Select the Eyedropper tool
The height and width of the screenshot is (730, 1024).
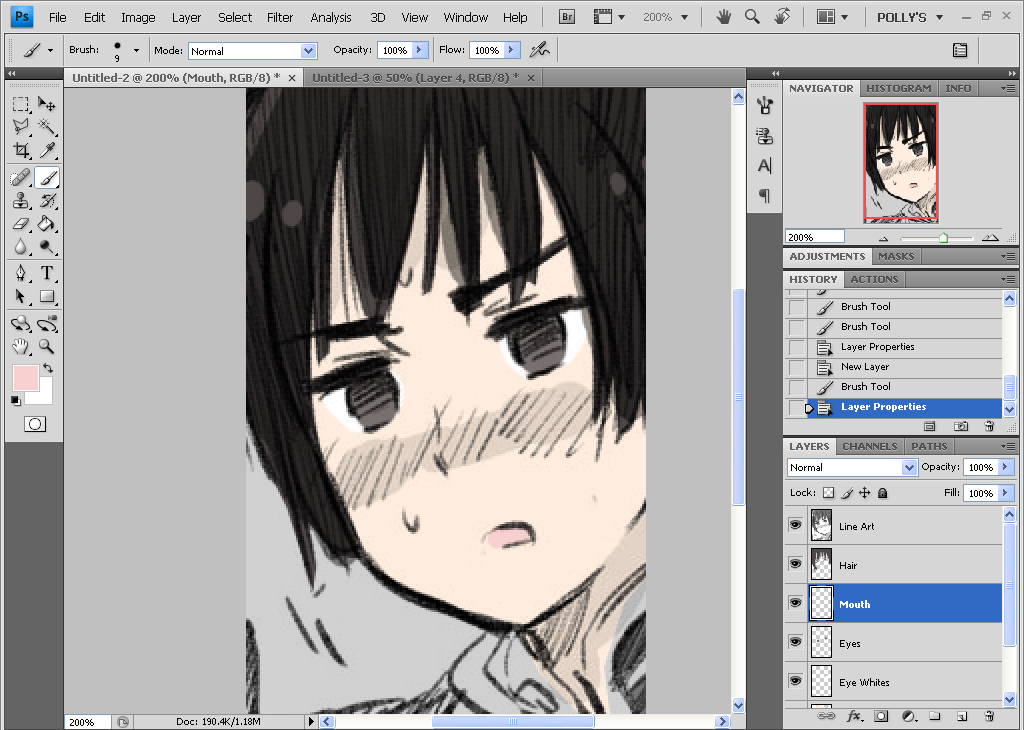click(46, 150)
